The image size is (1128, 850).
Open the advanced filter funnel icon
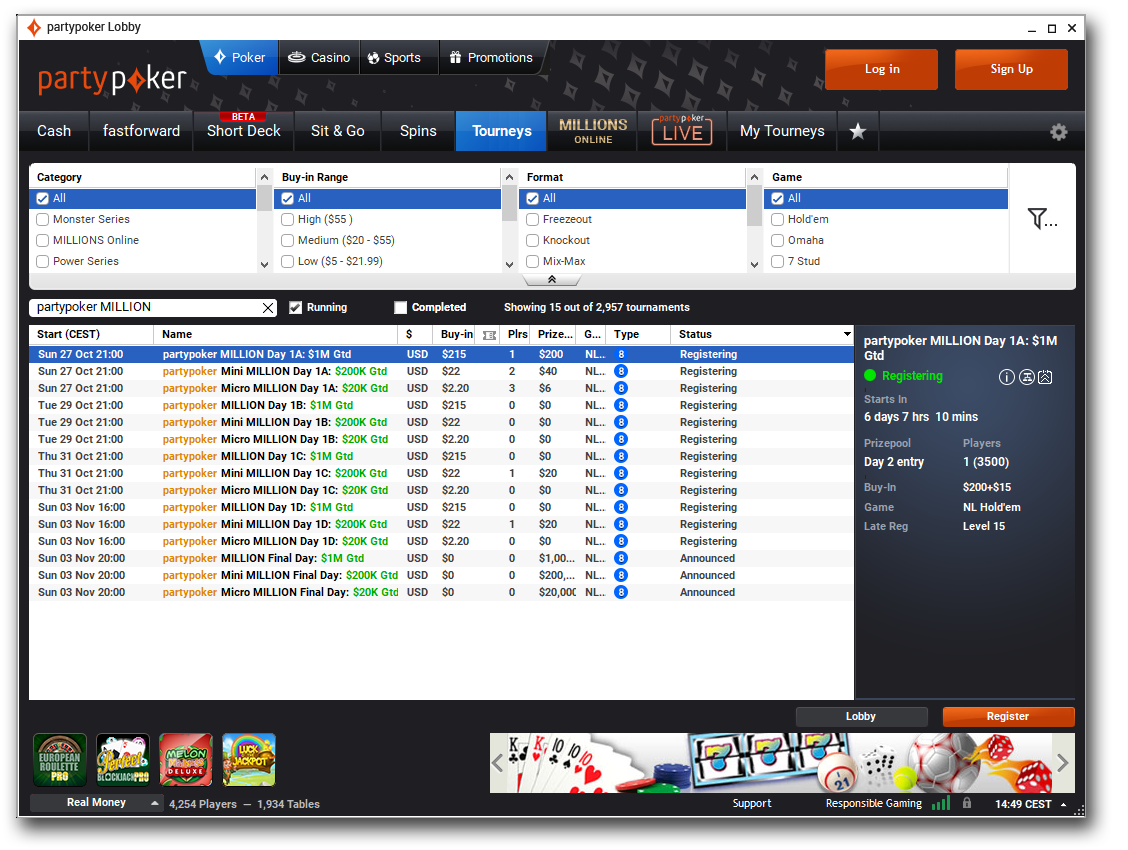pyautogui.click(x=1042, y=219)
